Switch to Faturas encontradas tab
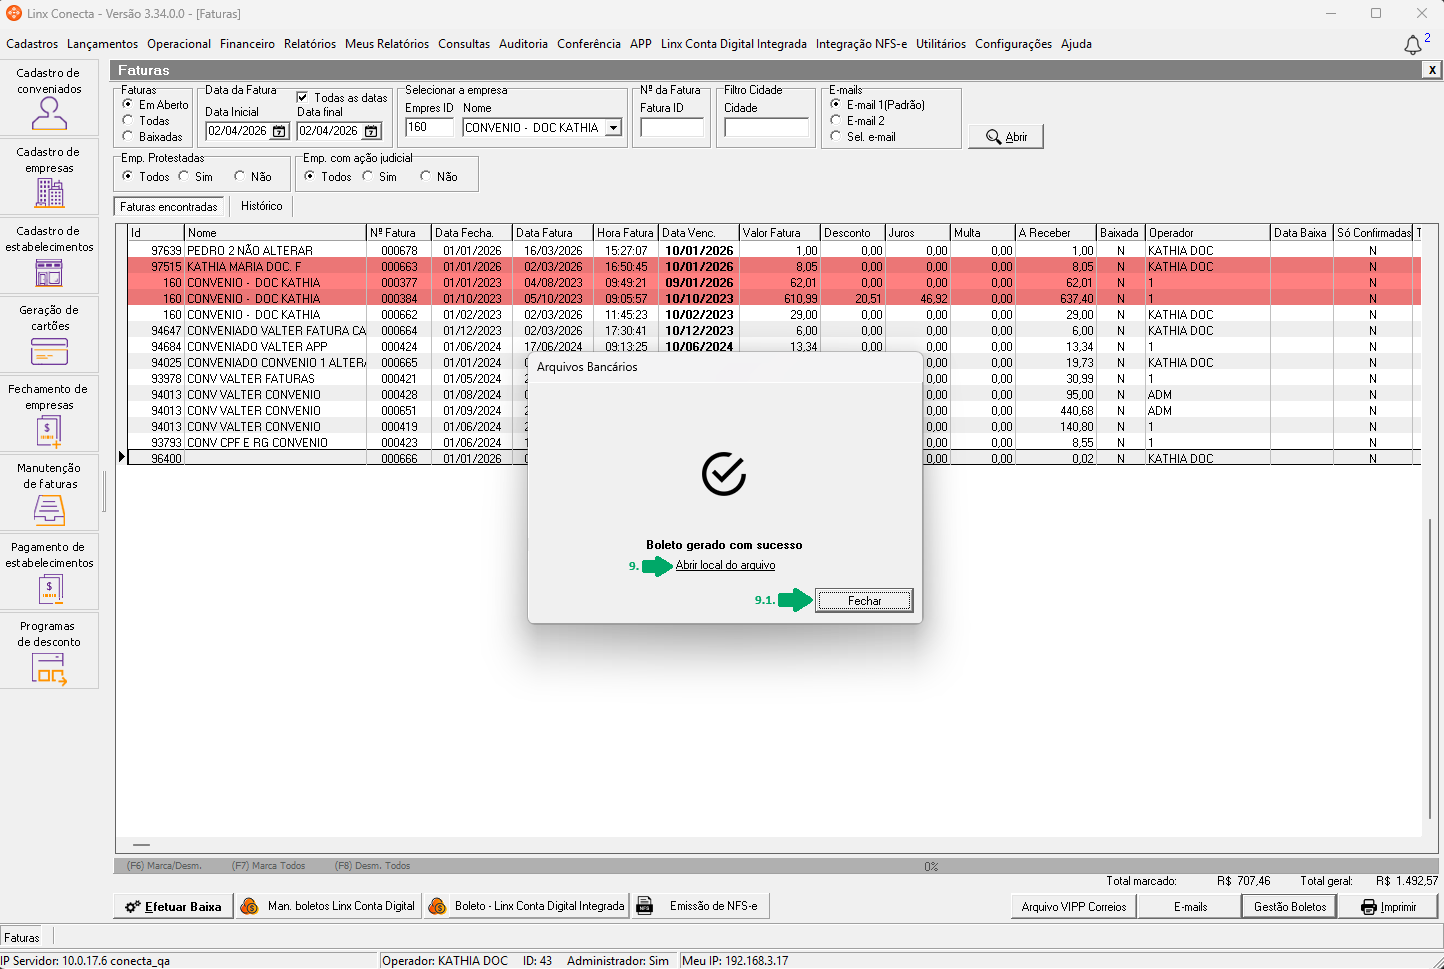The width and height of the screenshot is (1444, 969). pyautogui.click(x=169, y=207)
